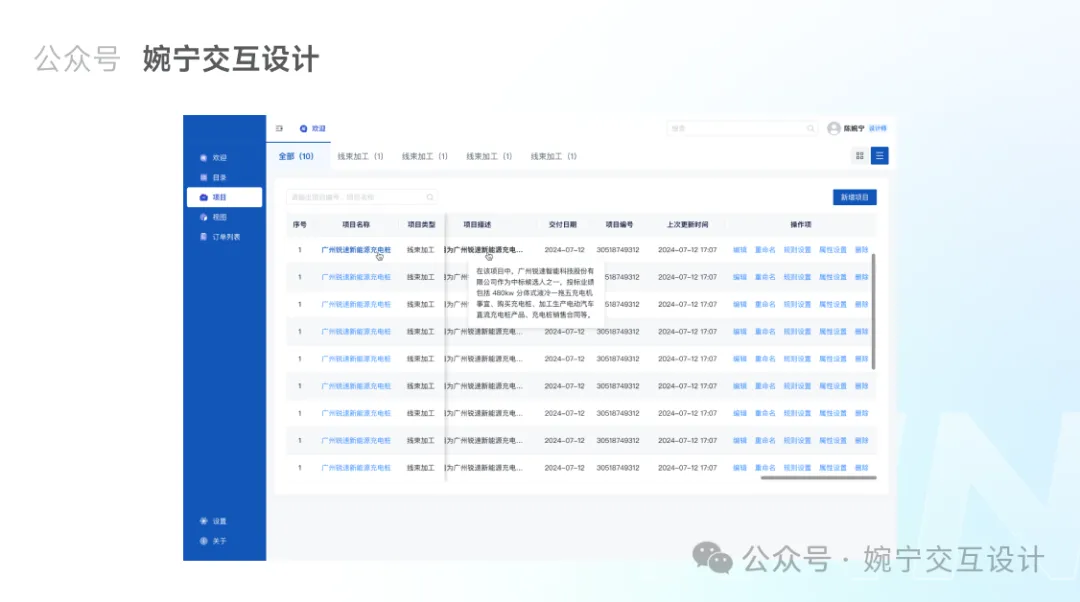The image size is (1080, 602).
Task: Click the table's horizontal scrollbar
Action: pyautogui.click(x=818, y=477)
